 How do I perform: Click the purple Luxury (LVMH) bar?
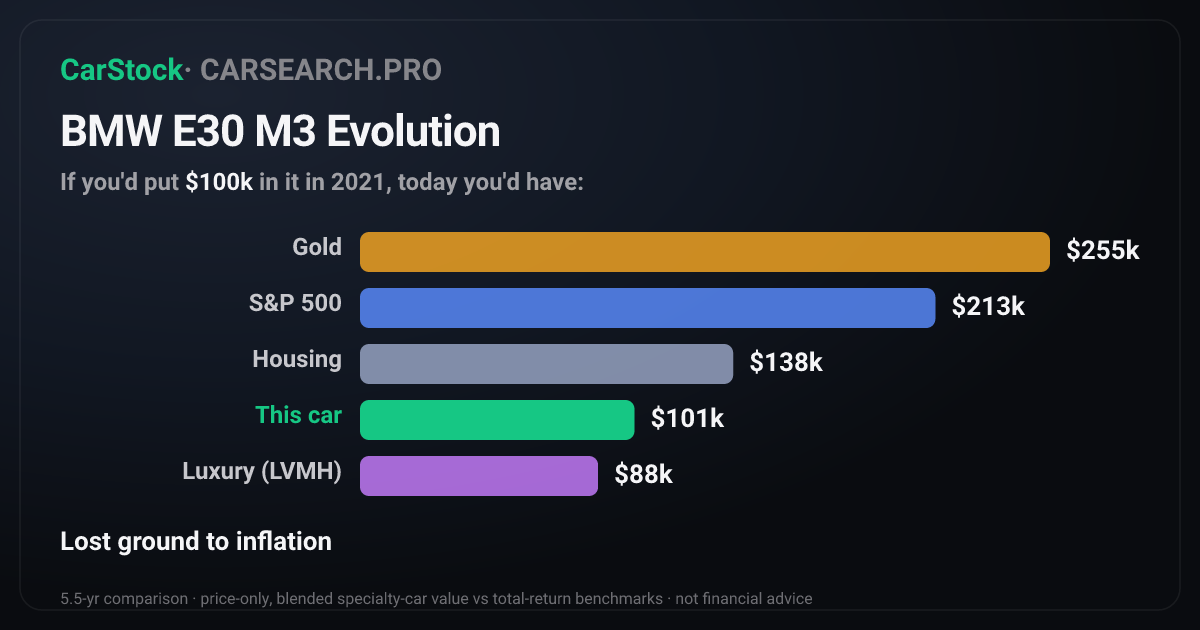(x=479, y=476)
